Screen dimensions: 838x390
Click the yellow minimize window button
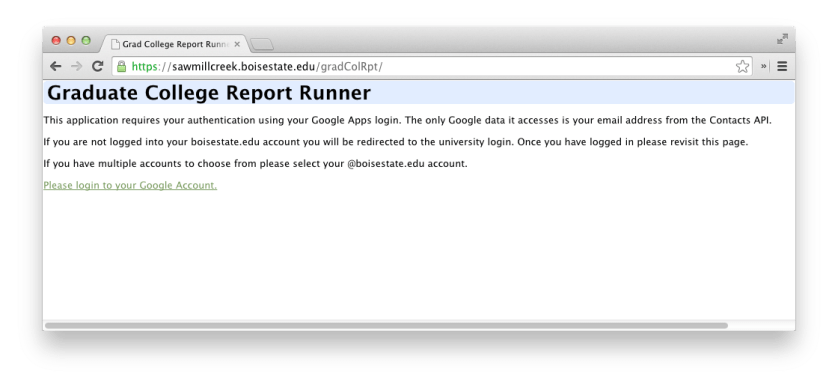click(x=71, y=41)
